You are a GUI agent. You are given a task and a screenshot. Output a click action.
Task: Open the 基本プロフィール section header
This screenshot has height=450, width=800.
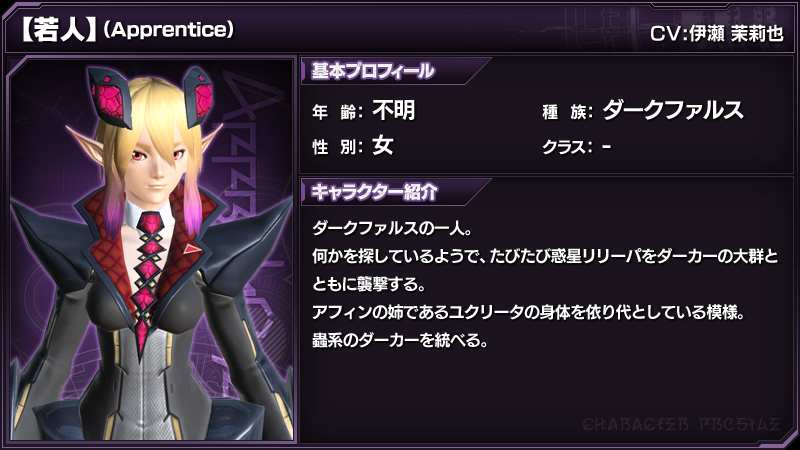click(x=373, y=71)
